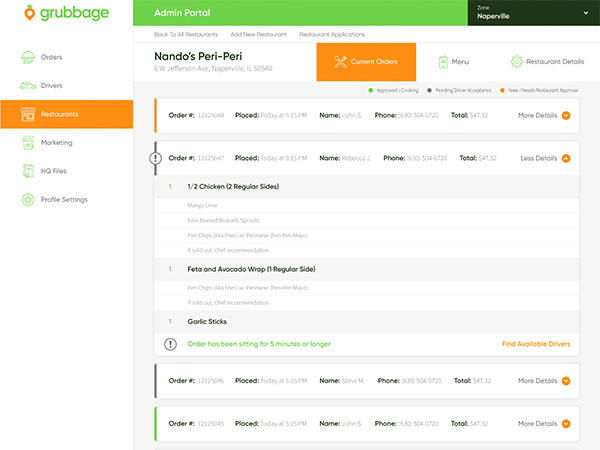This screenshot has height=450, width=600.
Task: Click Less Details for Rebecca J. order
Action: point(539,158)
